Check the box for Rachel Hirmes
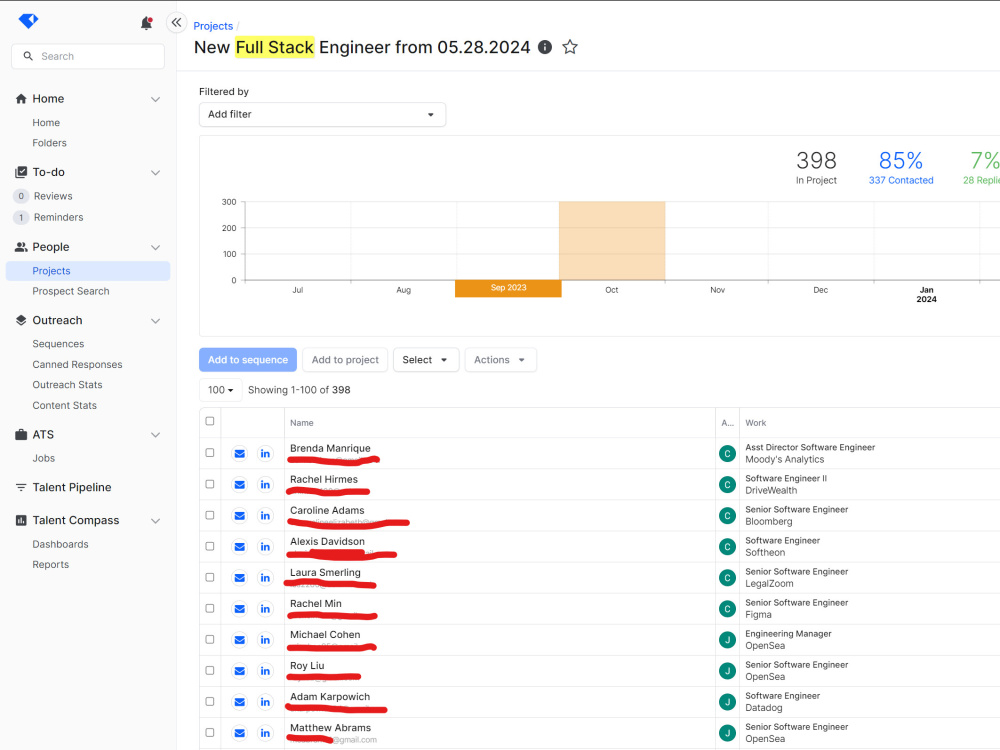1000x750 pixels. click(210, 484)
